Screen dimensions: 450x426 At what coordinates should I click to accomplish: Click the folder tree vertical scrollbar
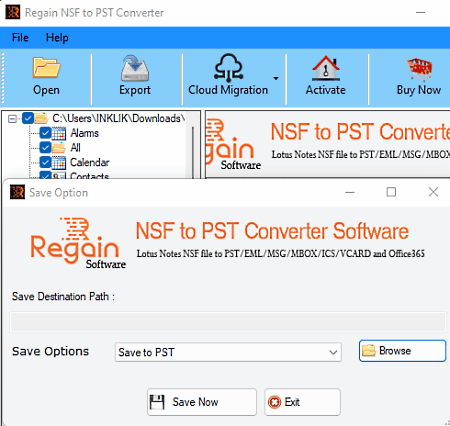tap(193, 152)
